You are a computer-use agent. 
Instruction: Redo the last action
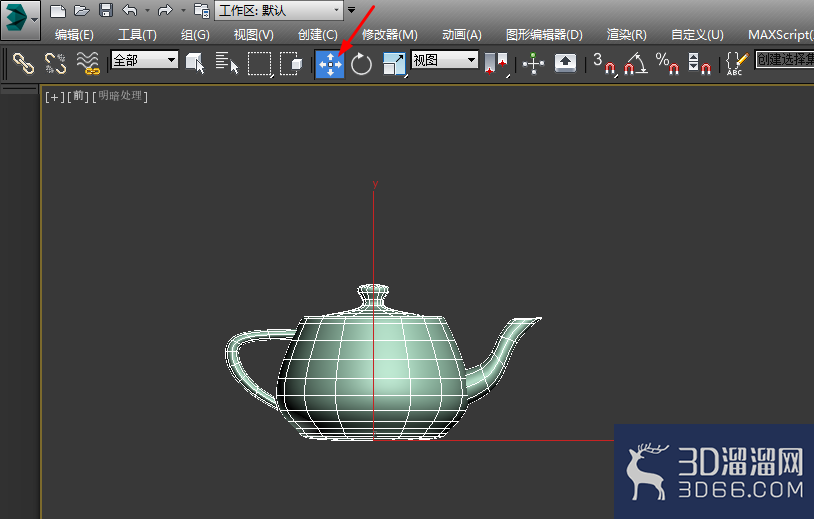tap(165, 10)
